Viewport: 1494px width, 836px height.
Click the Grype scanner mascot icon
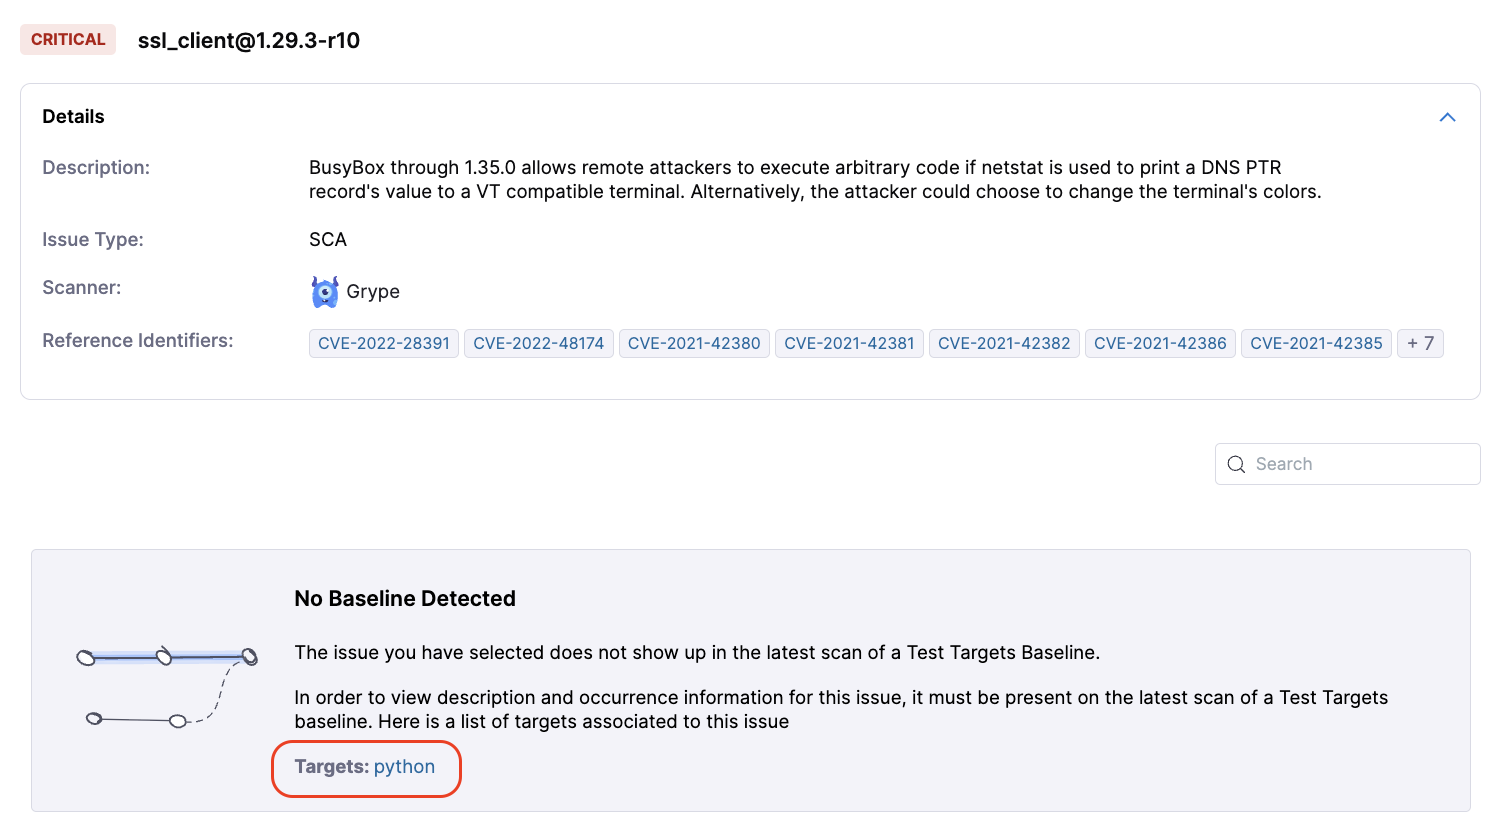(x=325, y=292)
